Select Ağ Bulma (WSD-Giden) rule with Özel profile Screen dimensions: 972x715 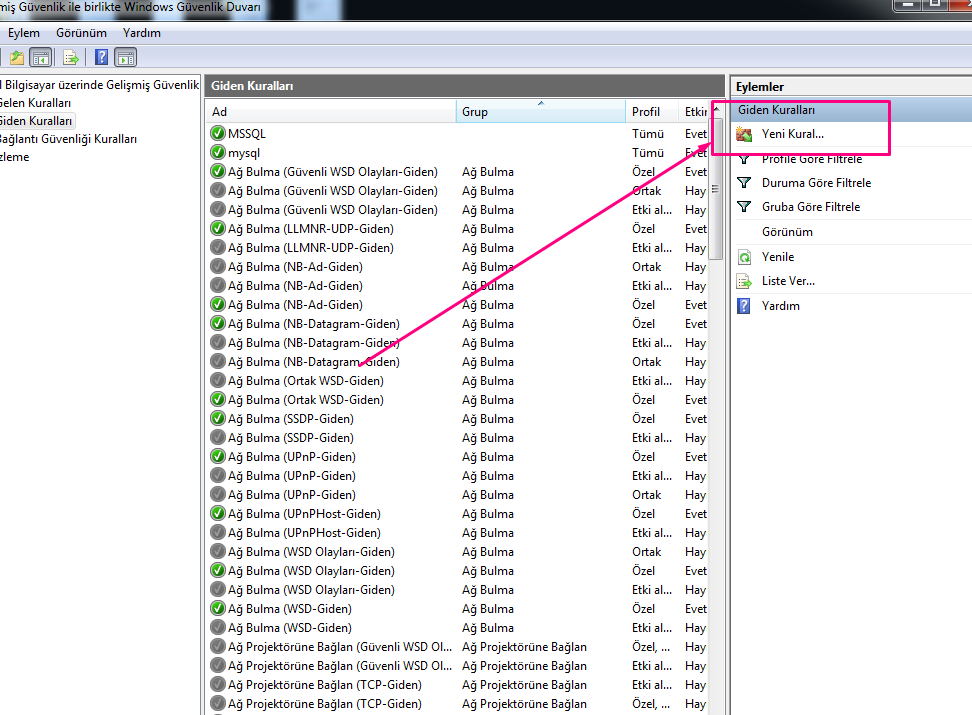point(458,609)
